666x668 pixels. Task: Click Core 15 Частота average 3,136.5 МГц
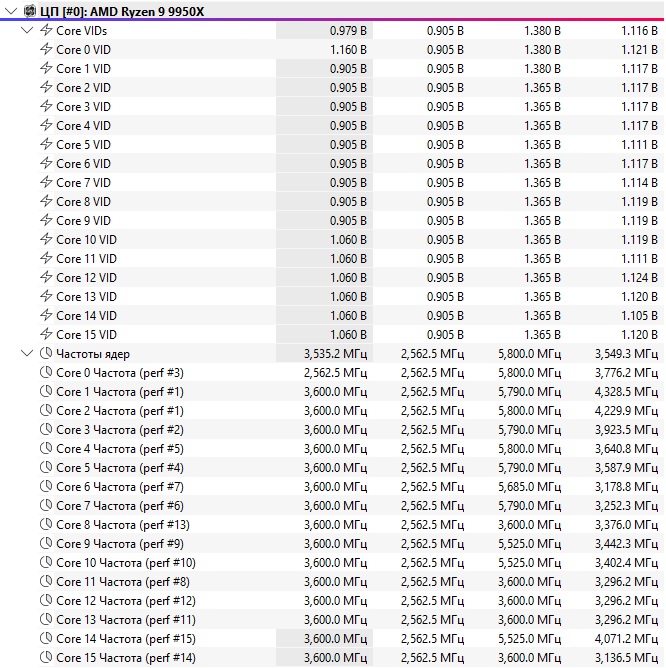tap(626, 658)
